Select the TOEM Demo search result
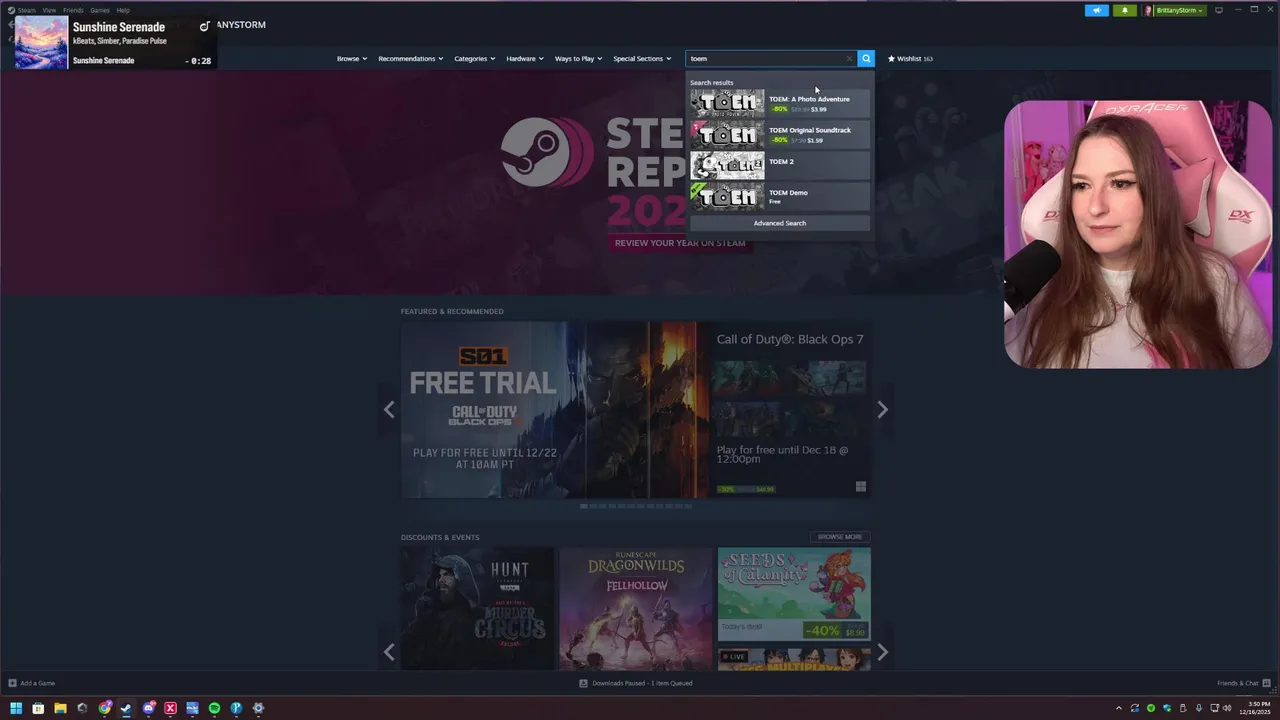The image size is (1280, 720). point(779,196)
